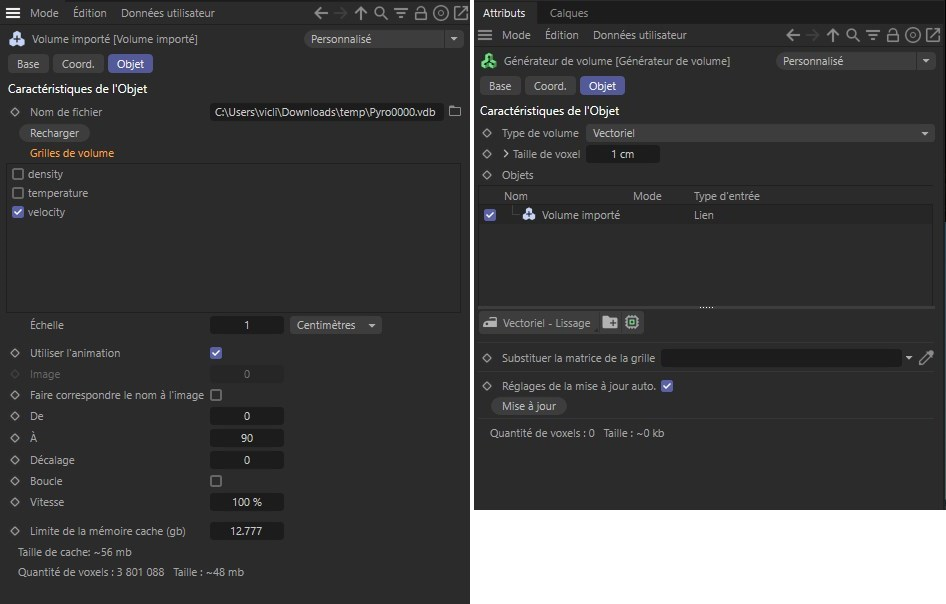Click the eyedropper picker beside the grid matrix field
The height and width of the screenshot is (604, 946).
click(x=926, y=358)
